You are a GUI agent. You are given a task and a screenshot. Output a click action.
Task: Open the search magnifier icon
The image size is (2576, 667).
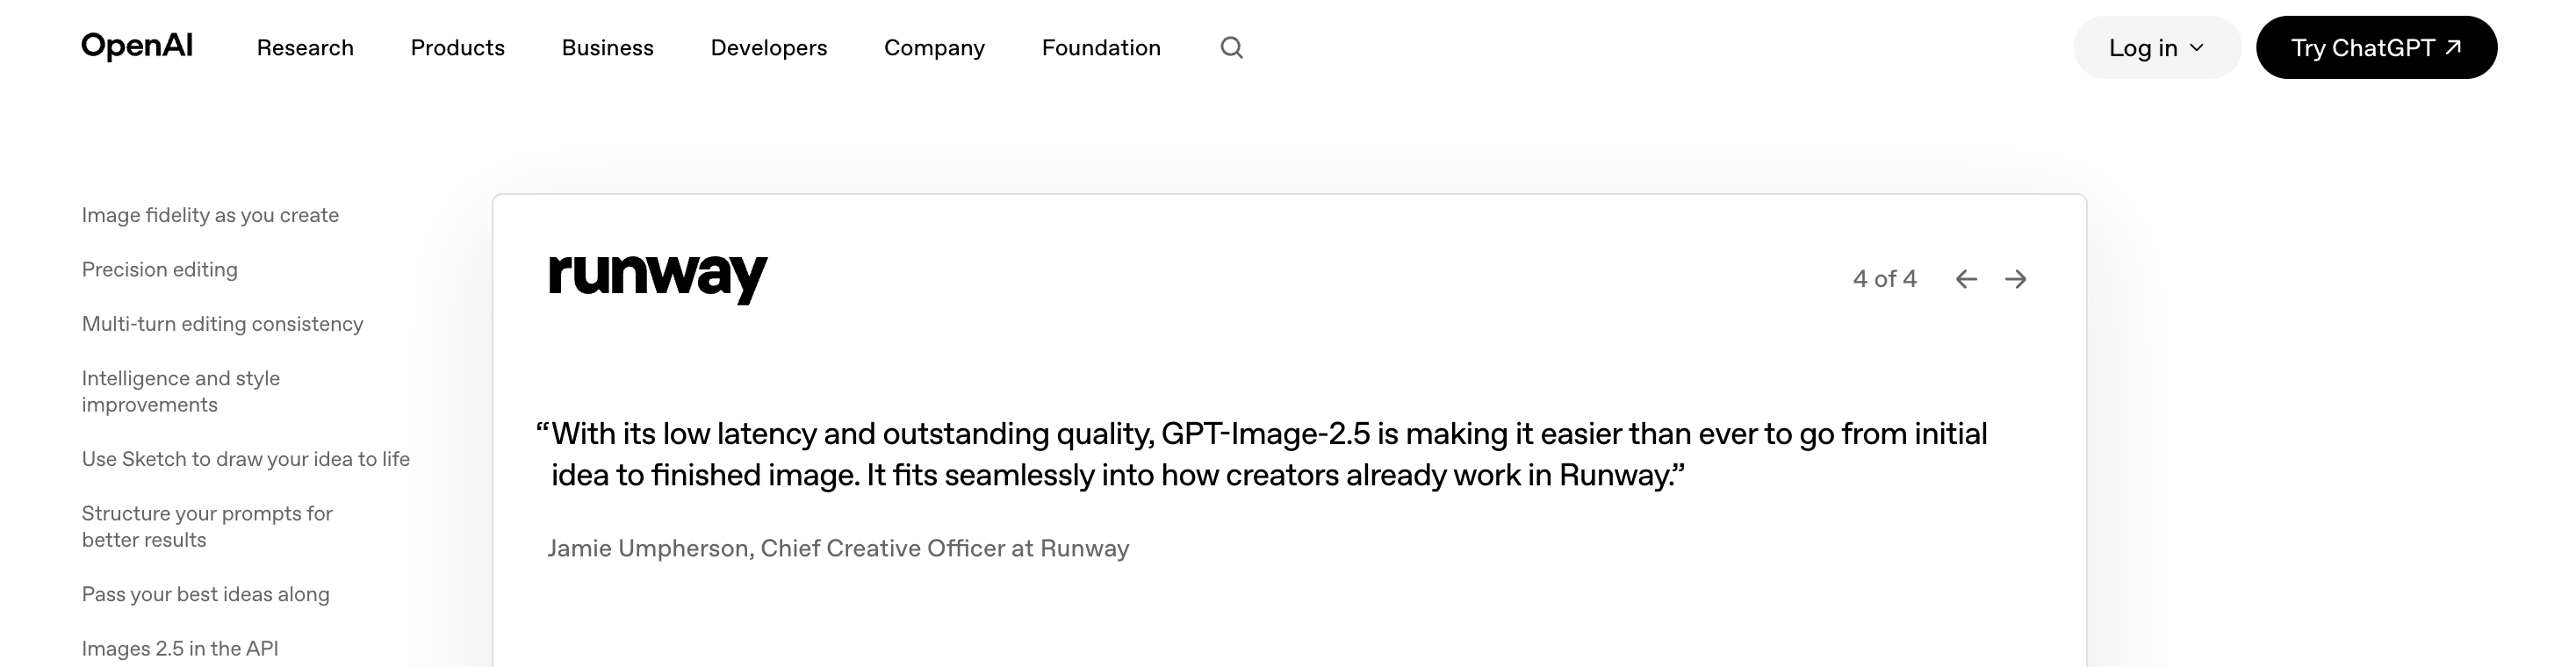click(1231, 47)
